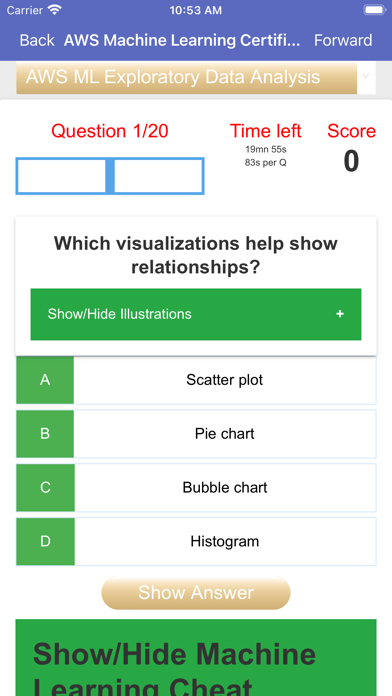Click the Show Answer button
The image size is (392, 696).
pos(196,593)
